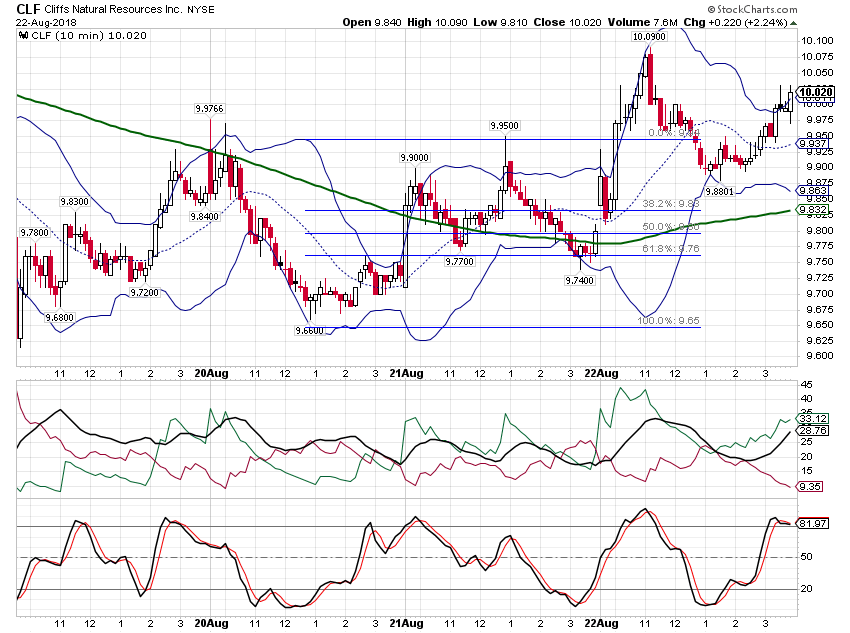Click the candlestick icon before the CLF legend
This screenshot has width=850, height=633.
click(x=23, y=36)
